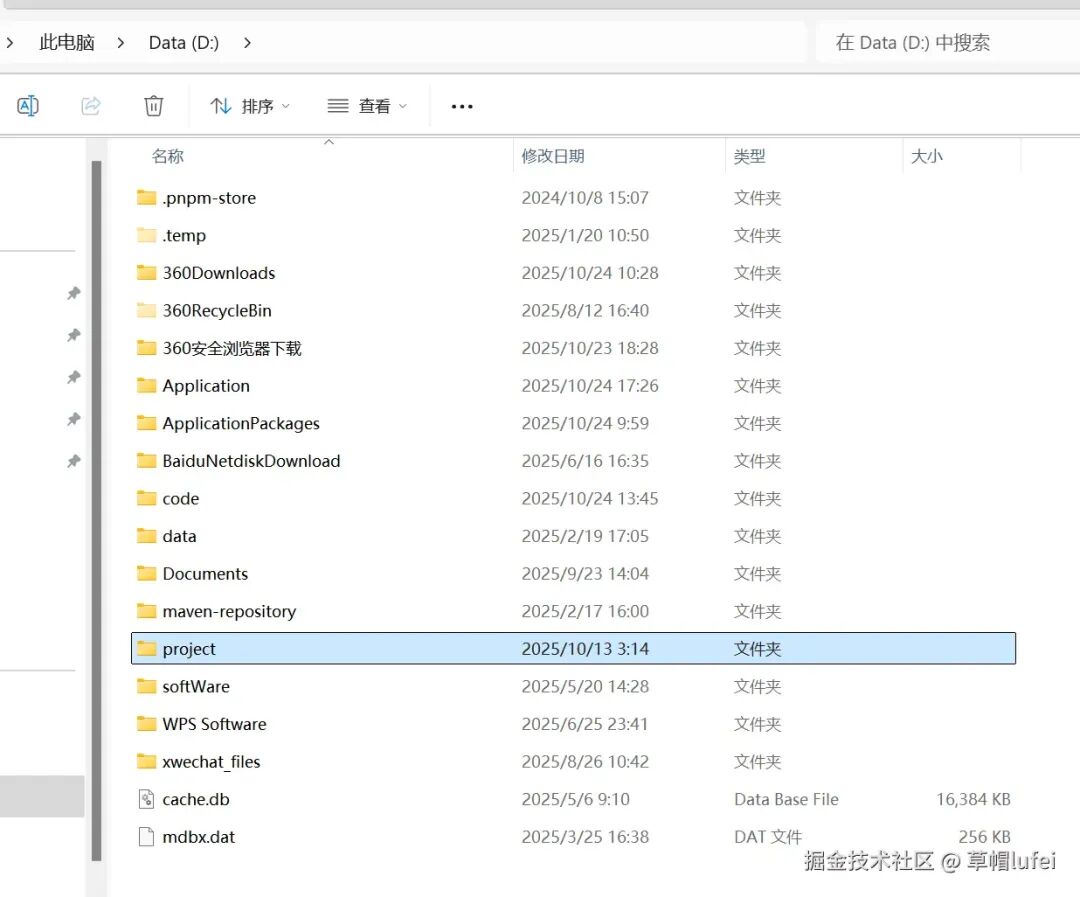Viewport: 1080px width, 897px height.
Task: Click the mdbx.dat file icon
Action: (x=146, y=837)
